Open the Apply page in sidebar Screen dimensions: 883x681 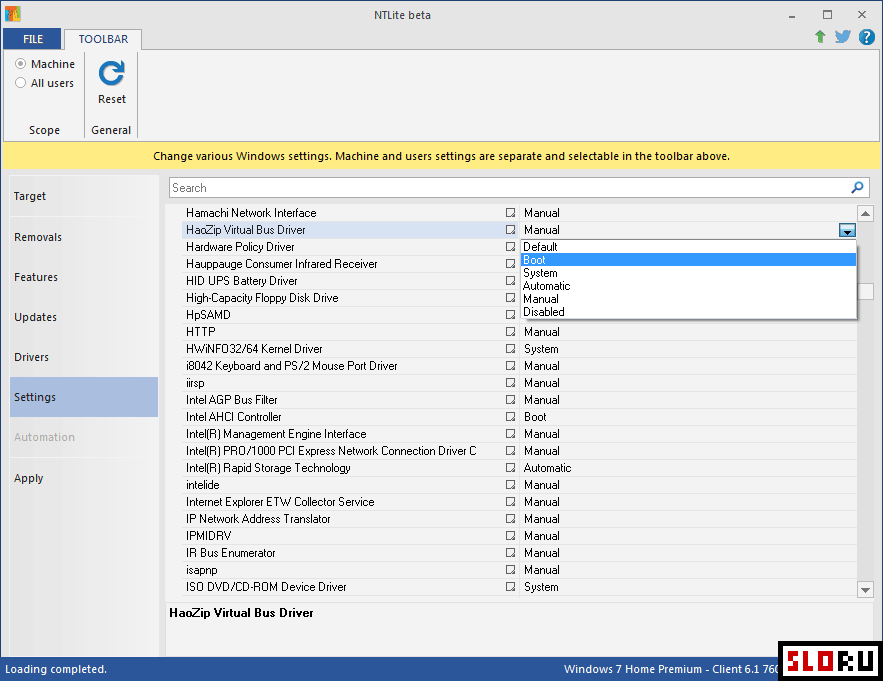[29, 478]
